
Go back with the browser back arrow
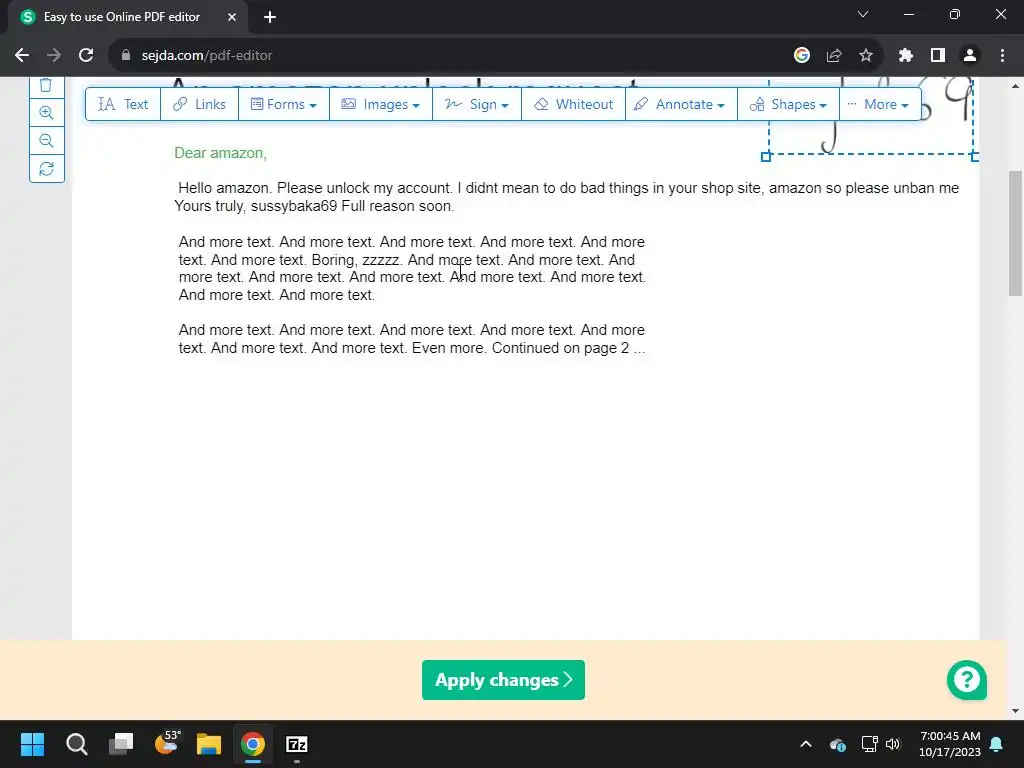point(22,56)
